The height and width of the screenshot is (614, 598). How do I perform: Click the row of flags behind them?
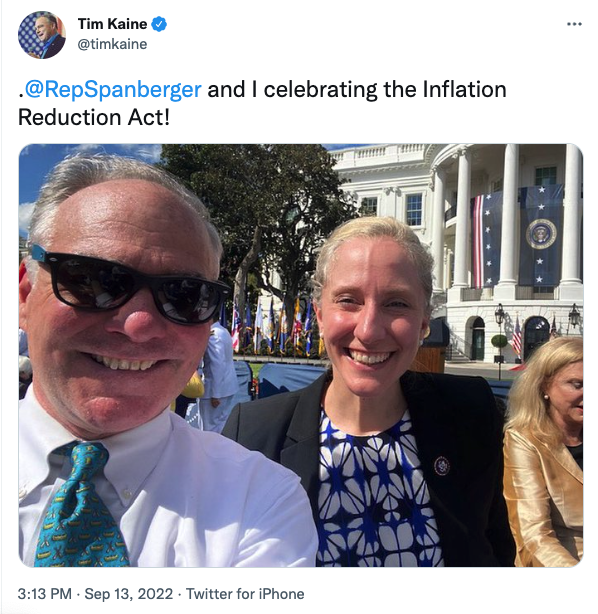click(273, 327)
